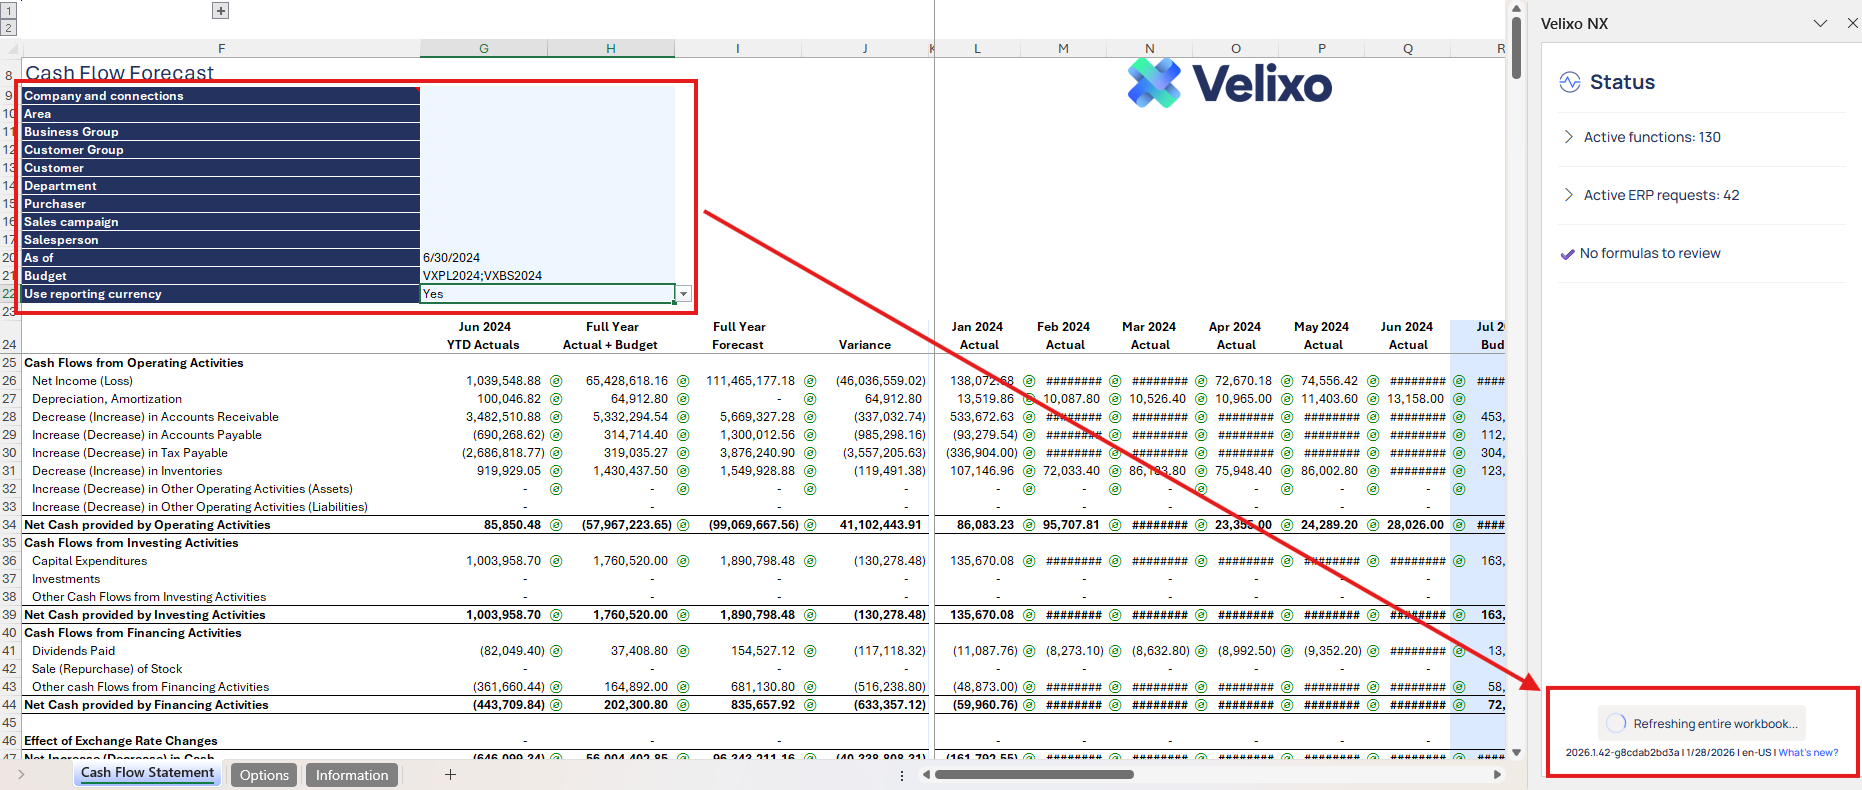The image size is (1862, 790).
Task: Click the @ icon beside Dividends Paid YTD Actuals
Action: click(556, 651)
